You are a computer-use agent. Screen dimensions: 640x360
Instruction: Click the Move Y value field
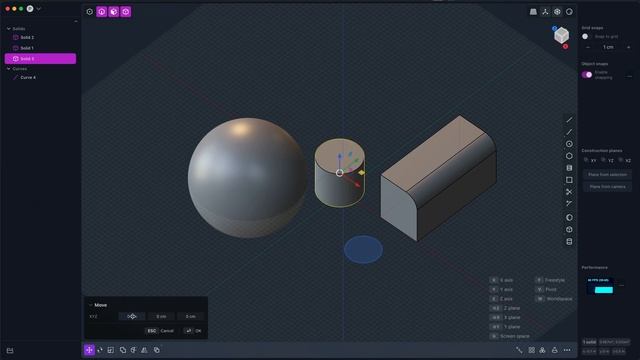(161, 316)
